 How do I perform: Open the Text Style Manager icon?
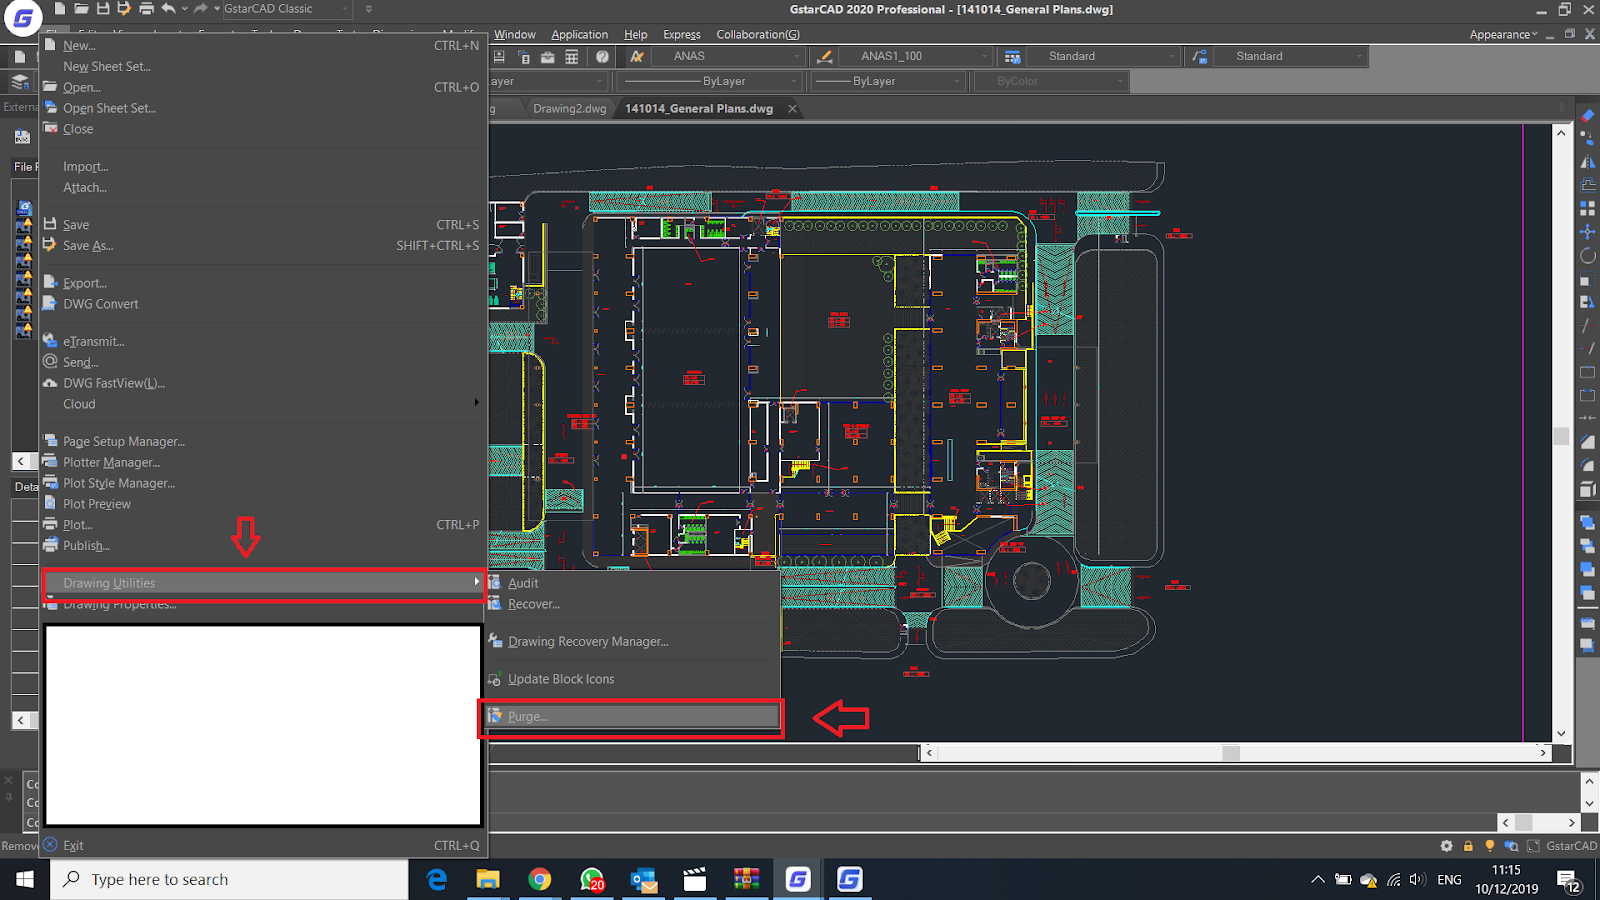pyautogui.click(x=636, y=56)
